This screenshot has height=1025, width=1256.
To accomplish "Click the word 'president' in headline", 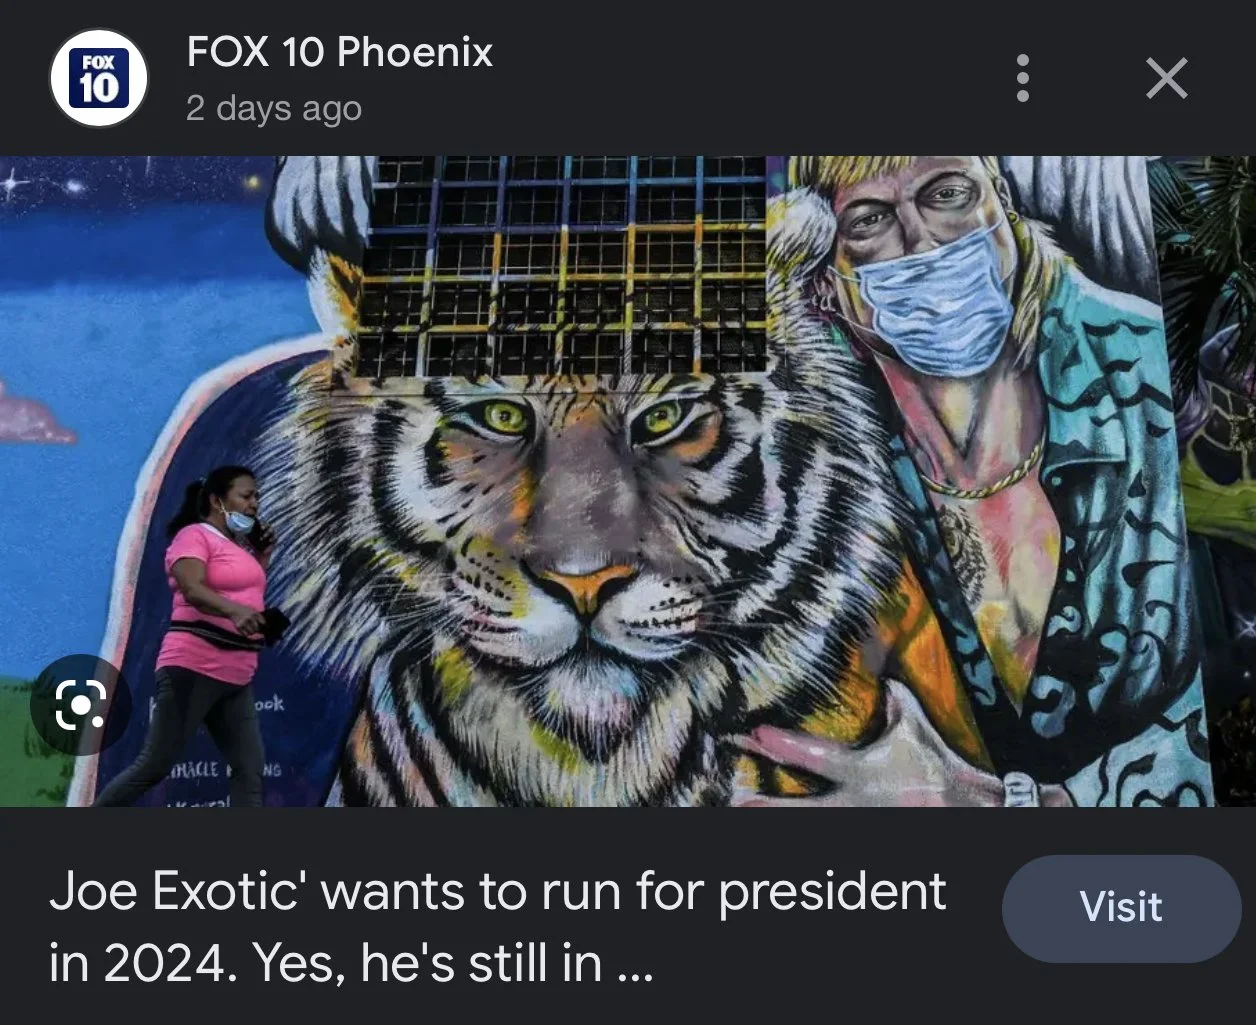I will coord(832,894).
